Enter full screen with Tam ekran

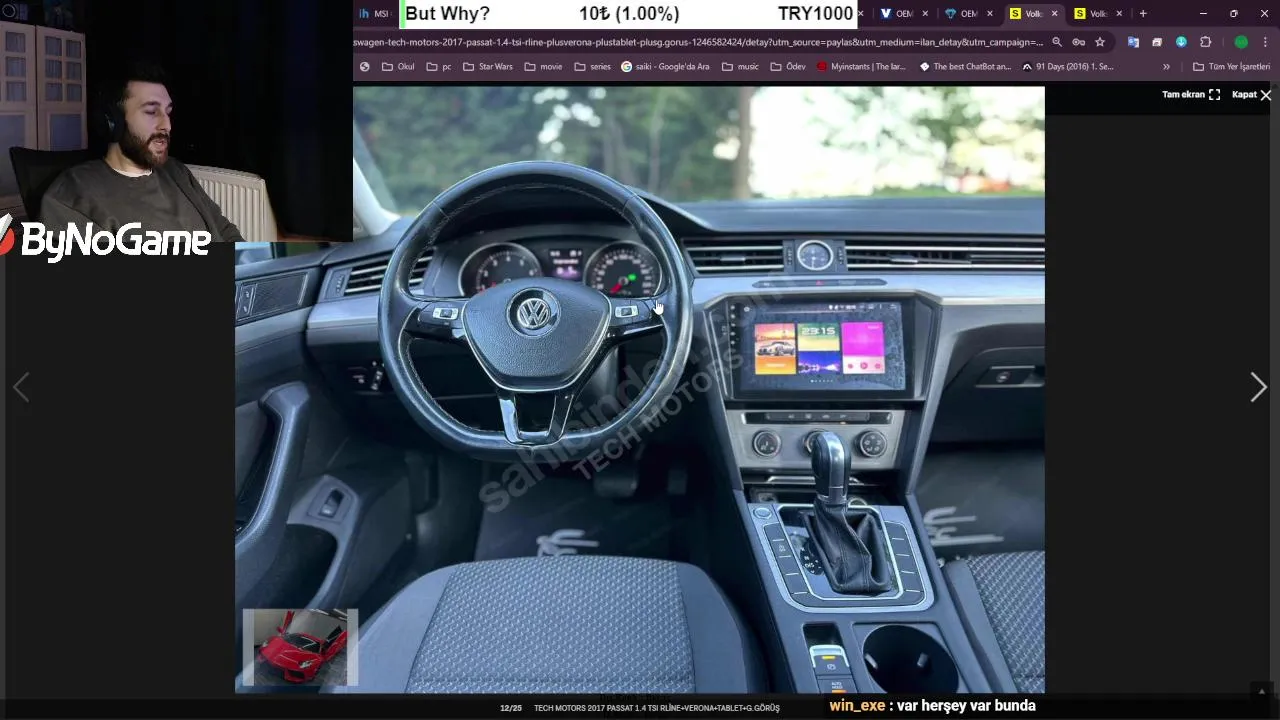[x=1190, y=95]
